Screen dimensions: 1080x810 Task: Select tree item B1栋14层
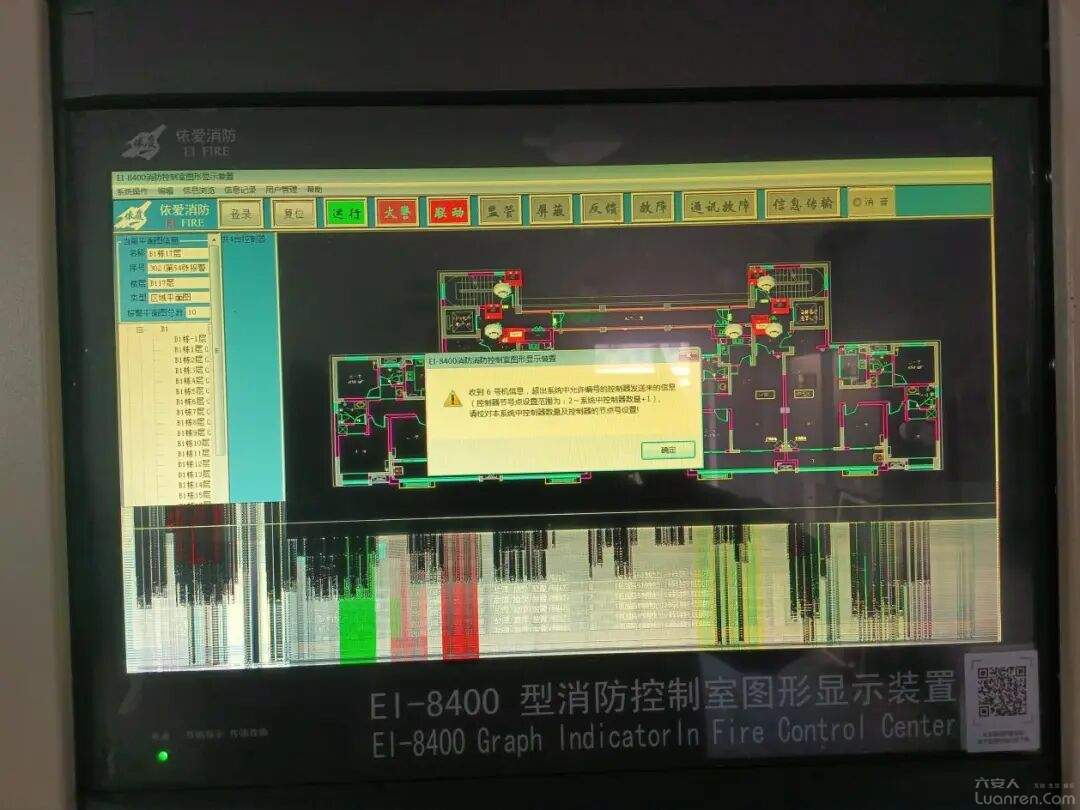tap(194, 485)
